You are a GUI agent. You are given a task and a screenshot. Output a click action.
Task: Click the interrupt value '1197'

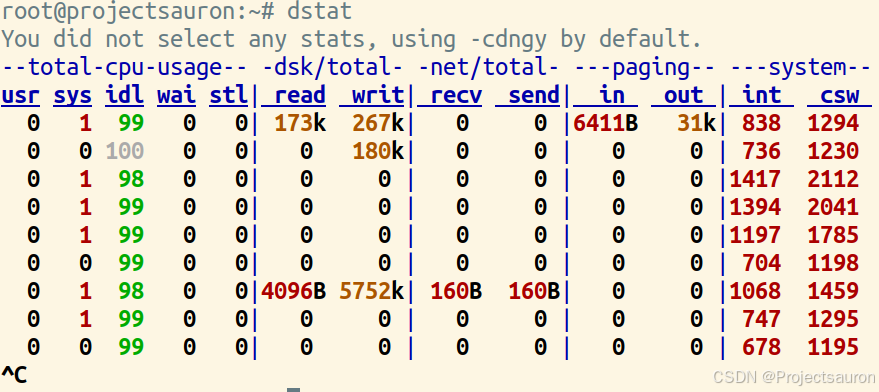point(755,235)
